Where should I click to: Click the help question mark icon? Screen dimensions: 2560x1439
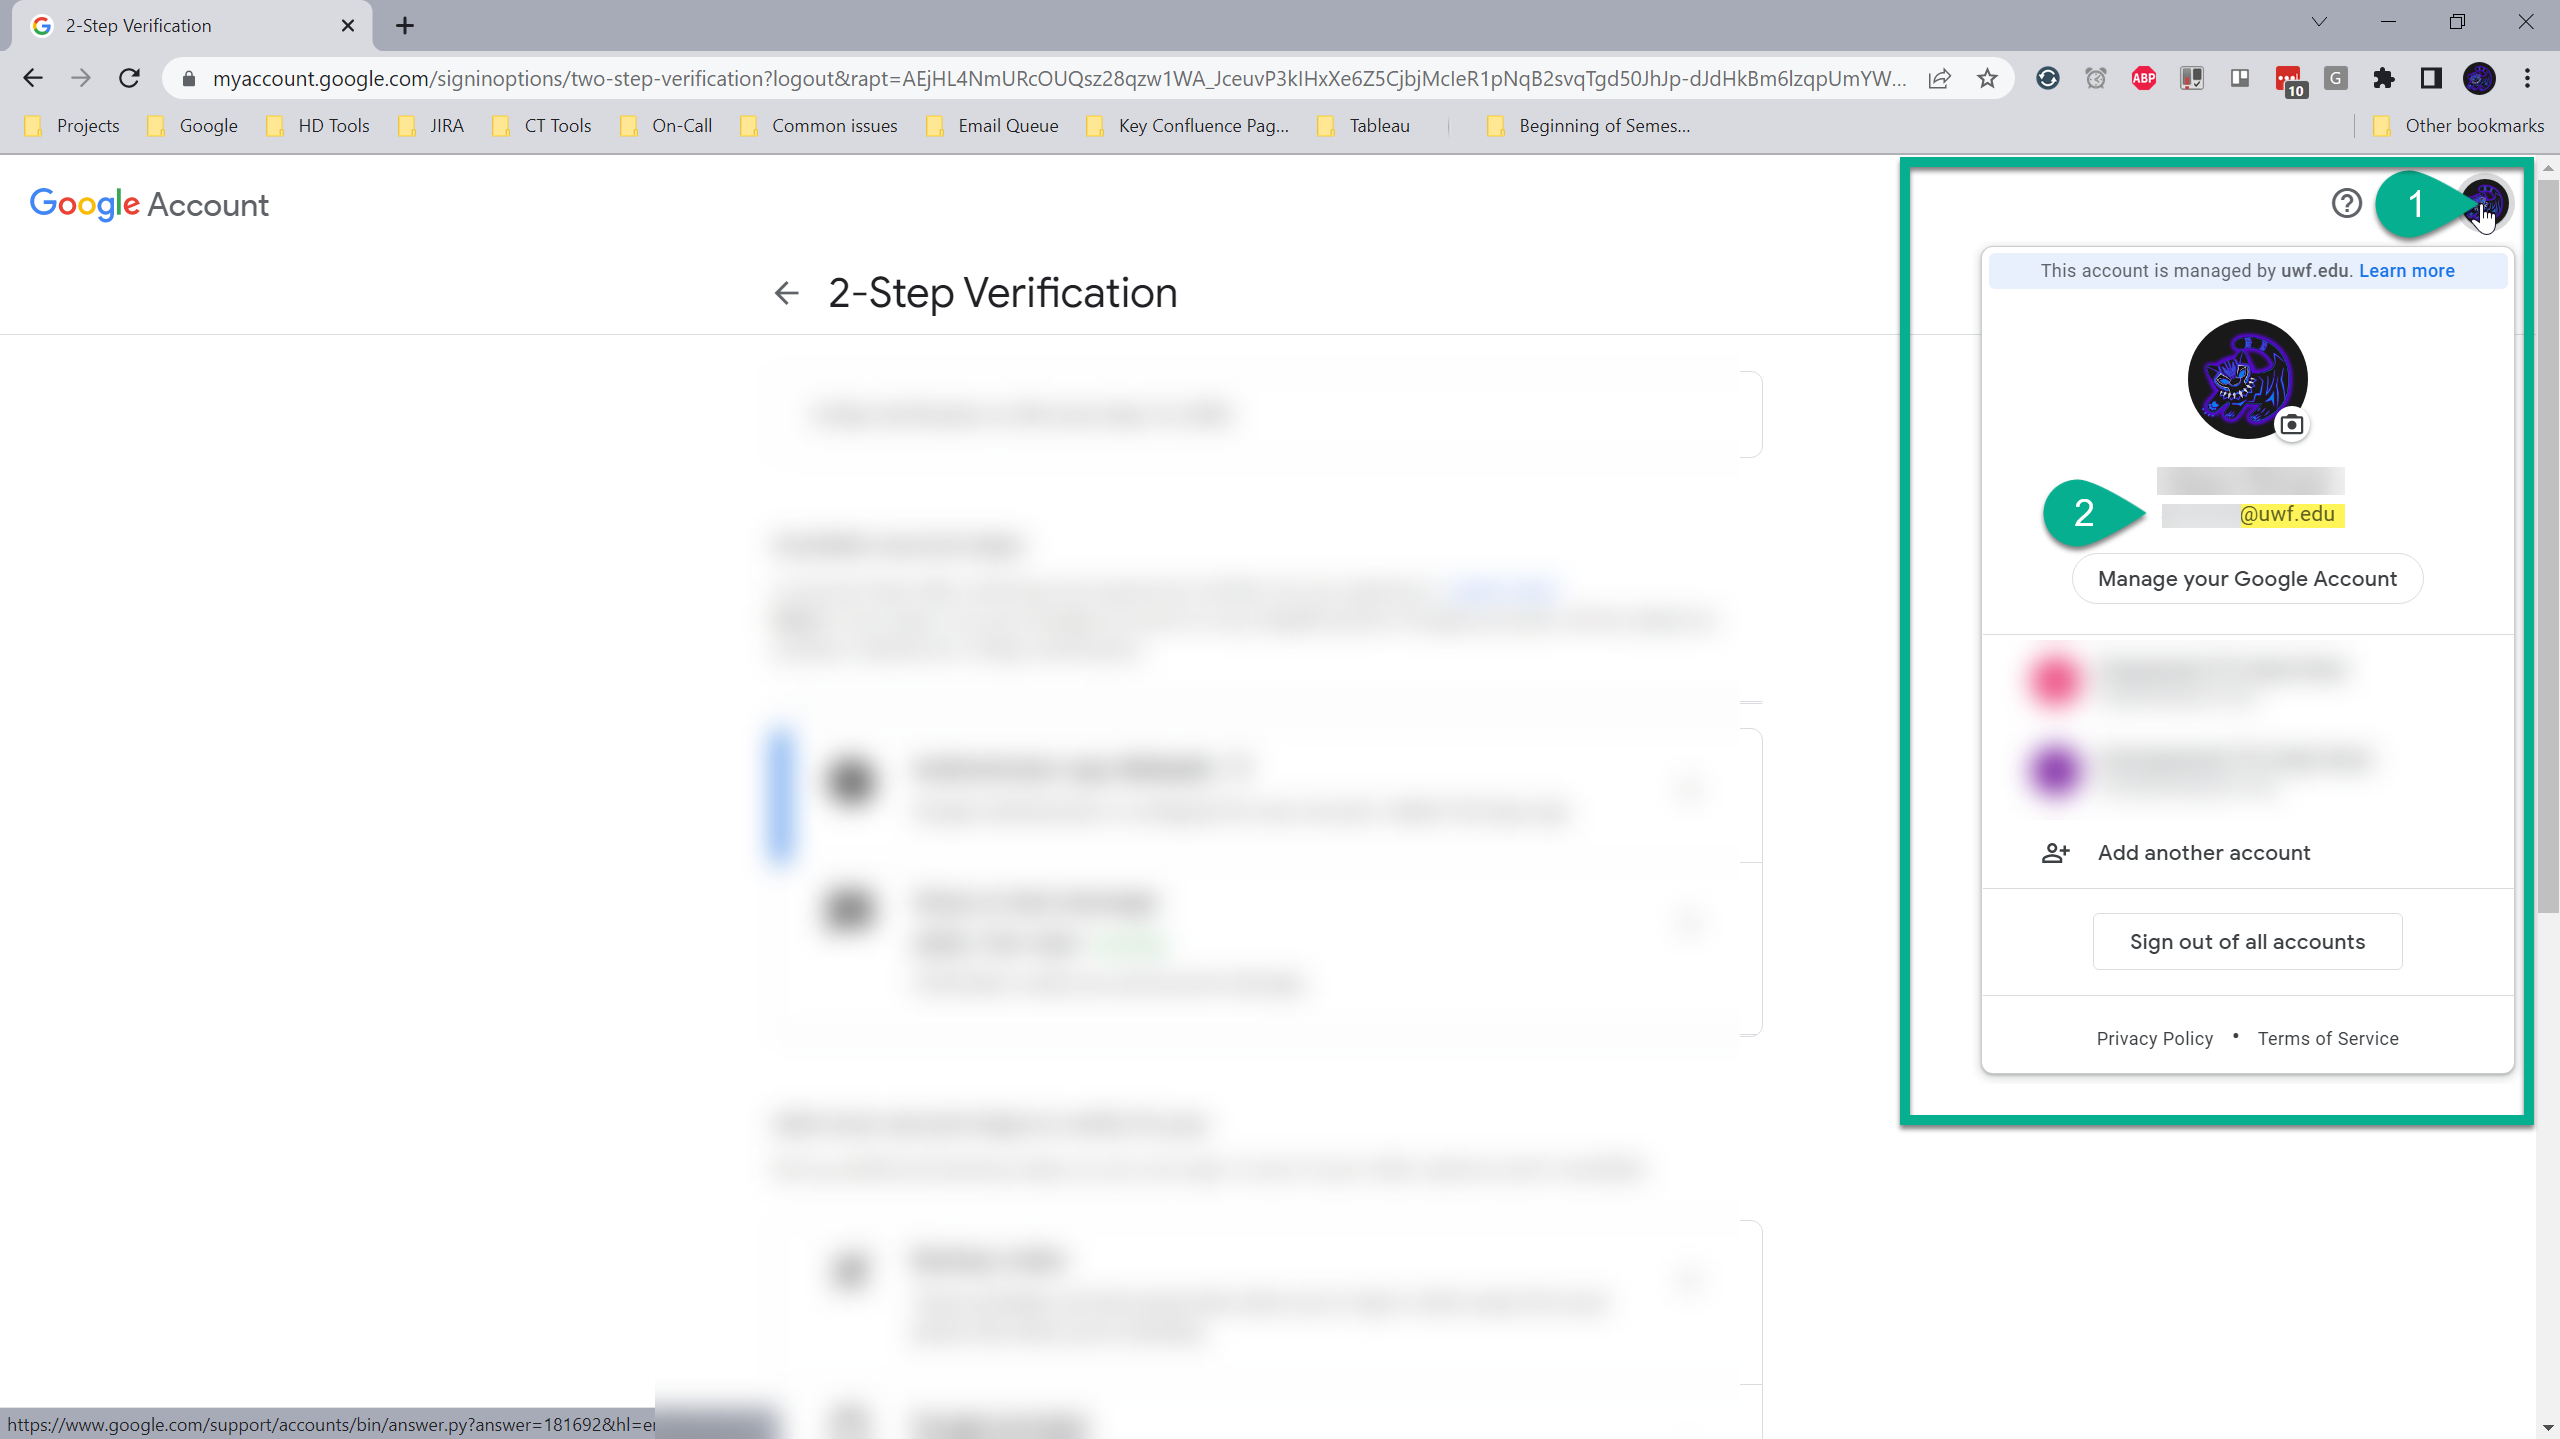2347,204
